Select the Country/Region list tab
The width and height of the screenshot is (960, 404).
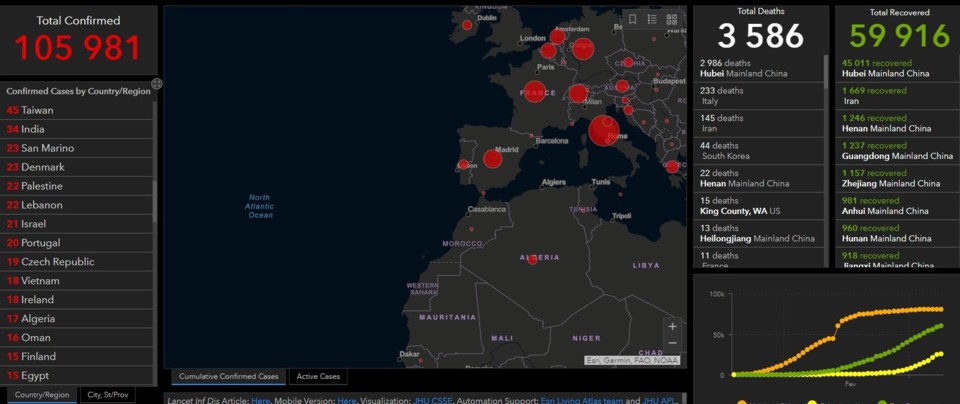pyautogui.click(x=41, y=395)
